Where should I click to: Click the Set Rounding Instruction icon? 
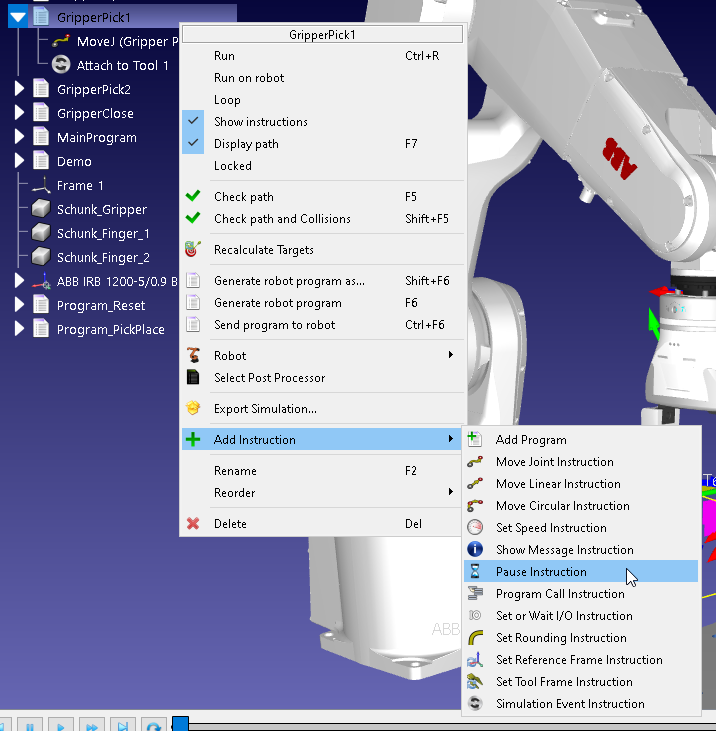click(475, 637)
